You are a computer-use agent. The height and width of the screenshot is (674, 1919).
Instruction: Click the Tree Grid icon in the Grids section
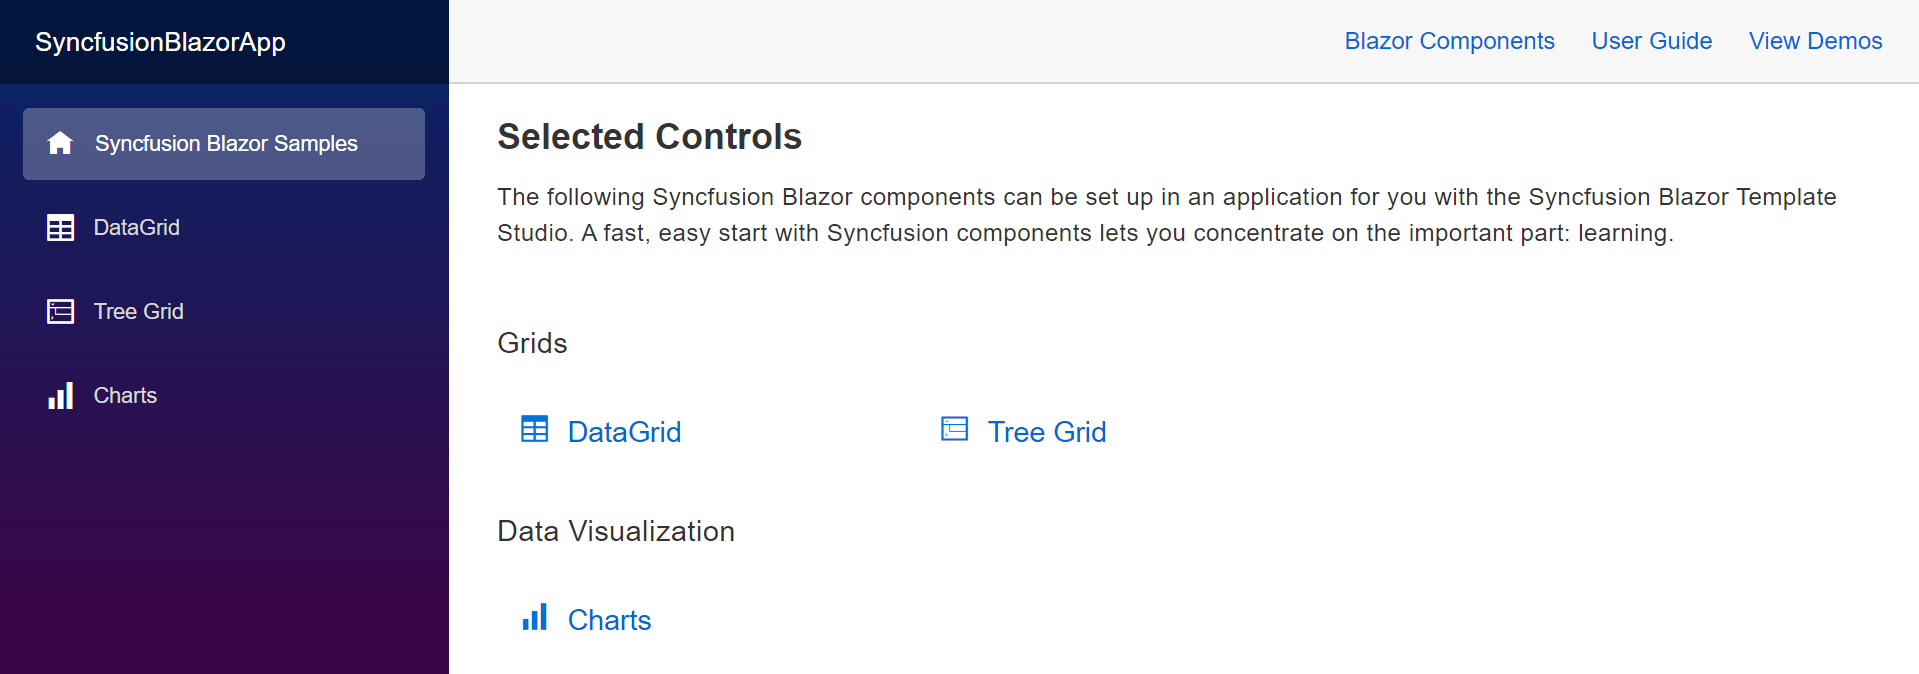953,429
